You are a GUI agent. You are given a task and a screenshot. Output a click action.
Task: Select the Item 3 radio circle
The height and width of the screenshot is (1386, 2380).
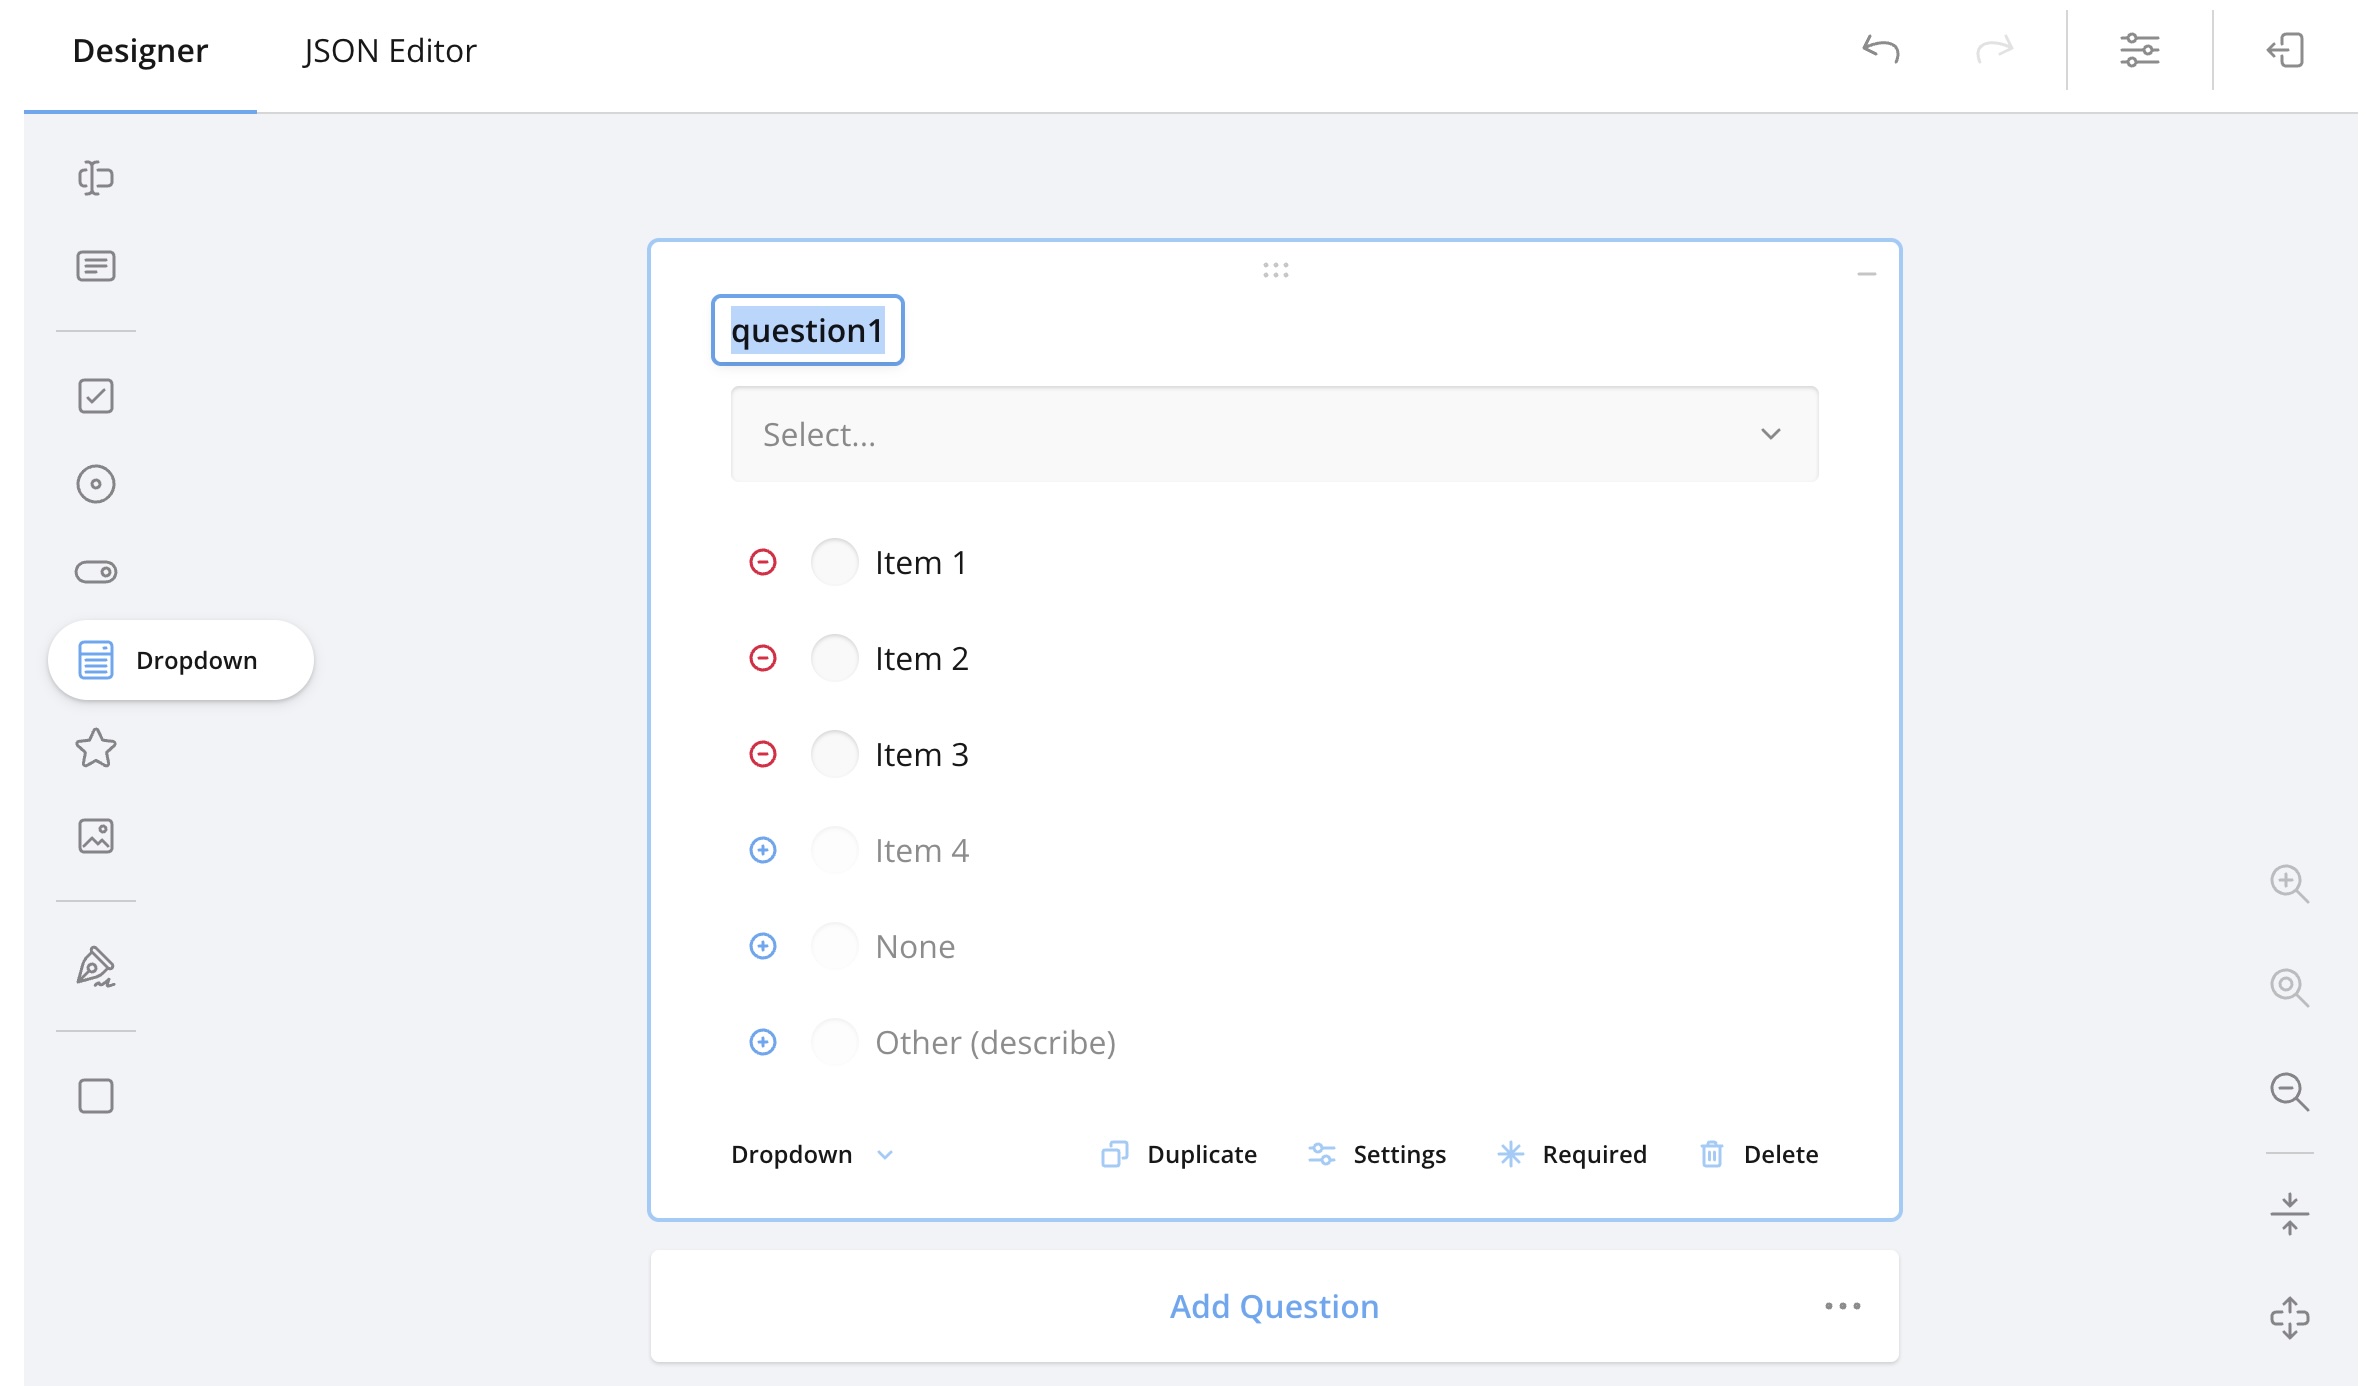point(834,754)
